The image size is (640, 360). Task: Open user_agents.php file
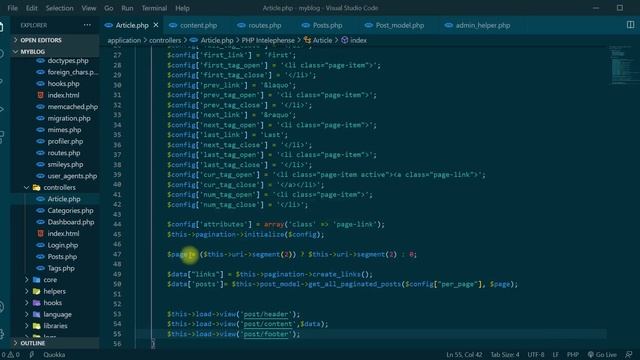click(72, 176)
